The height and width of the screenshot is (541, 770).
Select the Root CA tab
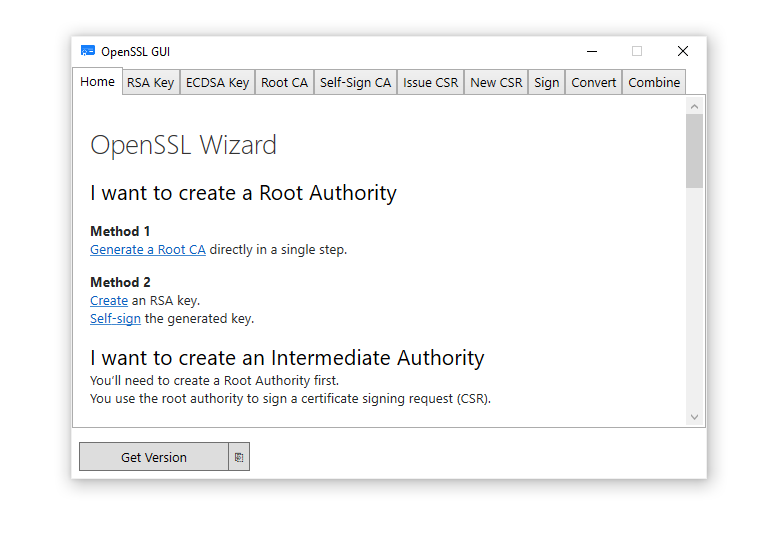284,82
